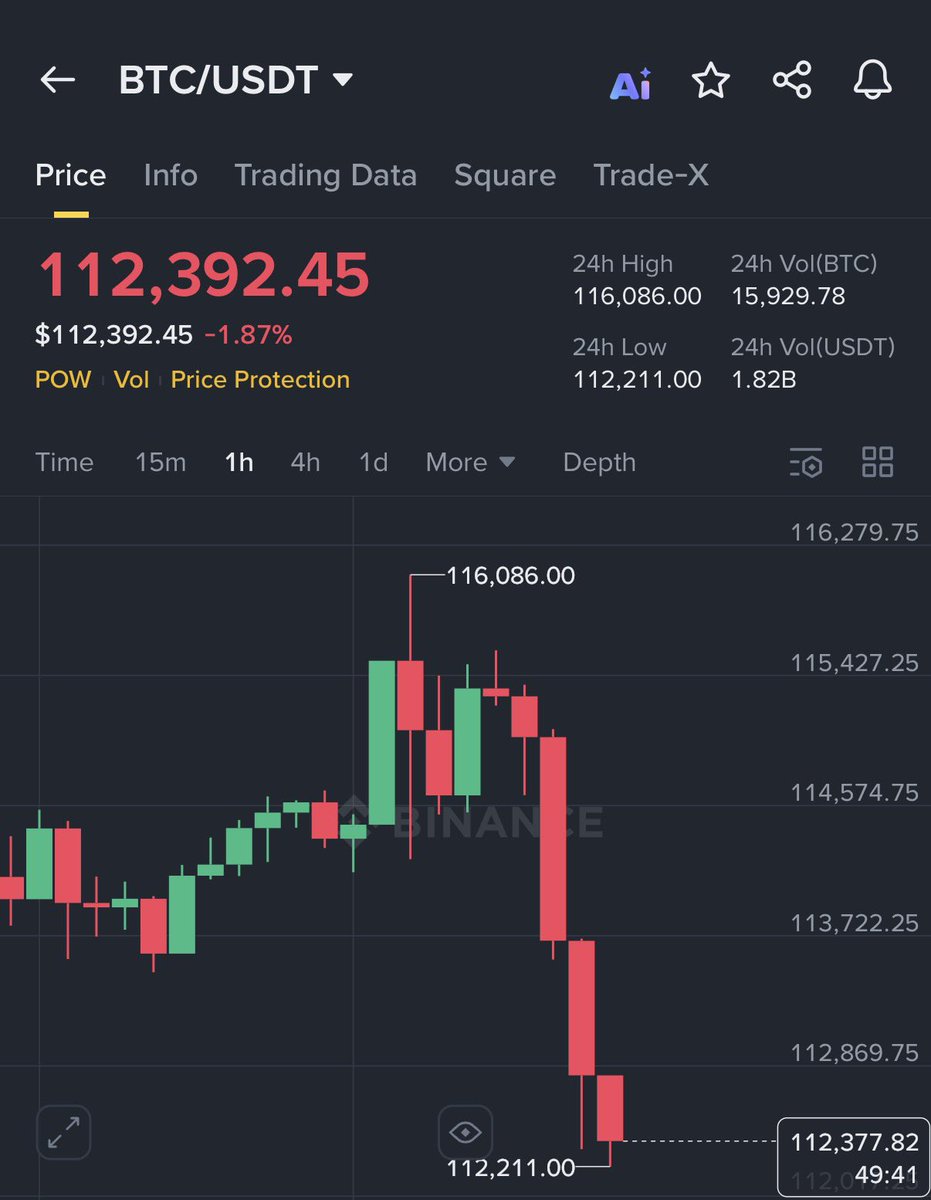931x1200 pixels.
Task: Expand the More intervals dropdown
Action: click(470, 462)
